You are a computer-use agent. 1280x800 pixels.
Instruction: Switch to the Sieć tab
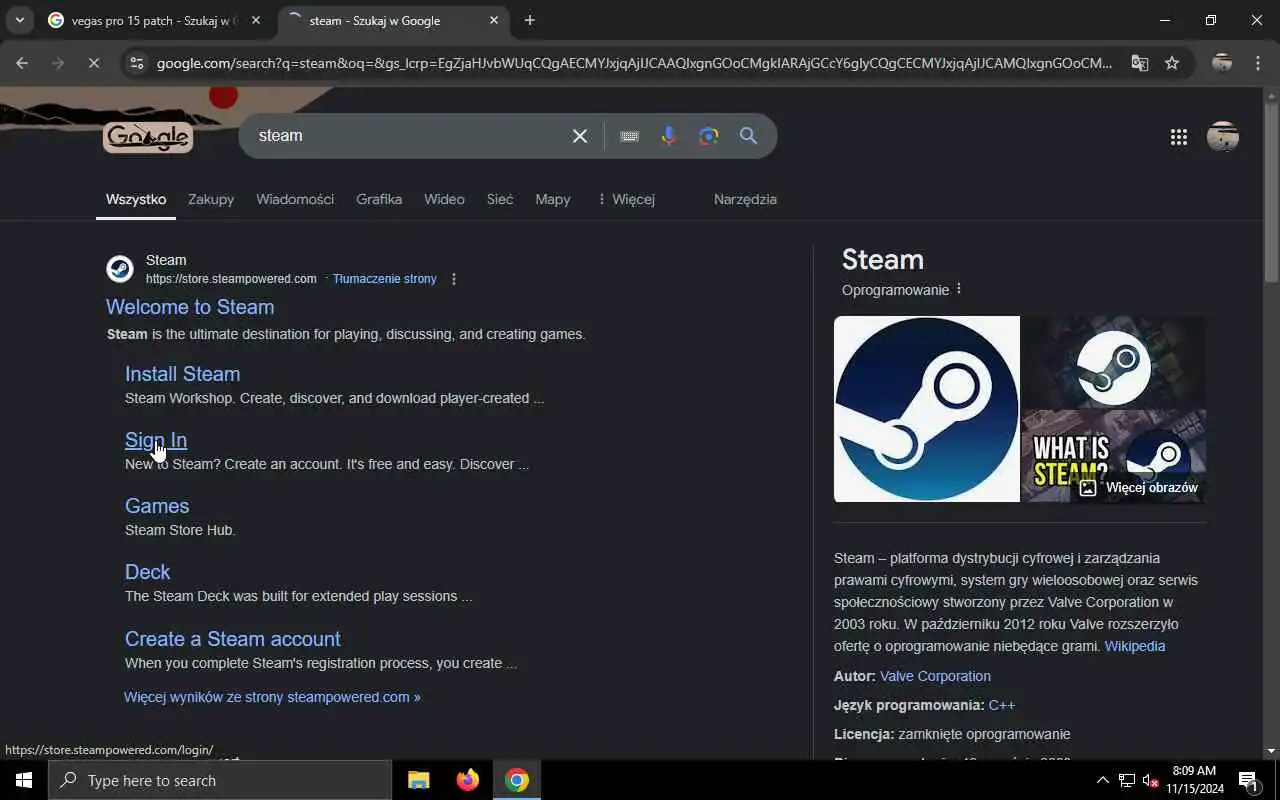500,199
